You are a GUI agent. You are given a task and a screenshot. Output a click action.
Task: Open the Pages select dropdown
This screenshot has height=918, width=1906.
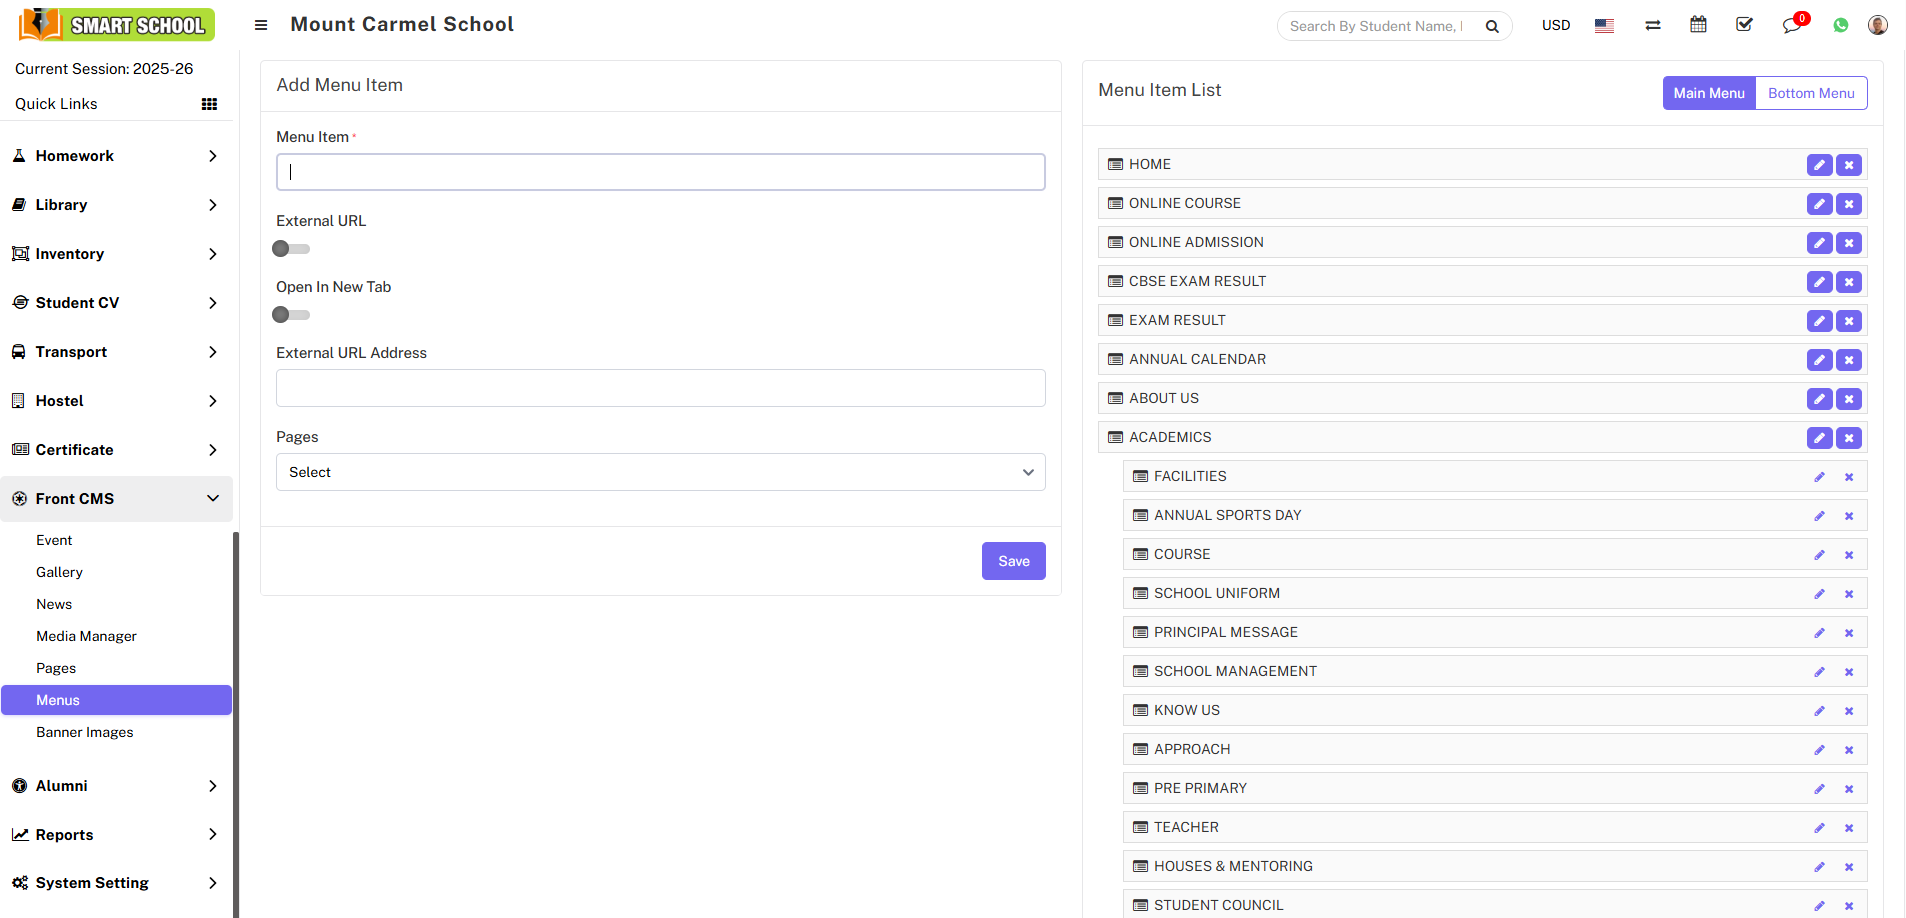pyautogui.click(x=660, y=471)
